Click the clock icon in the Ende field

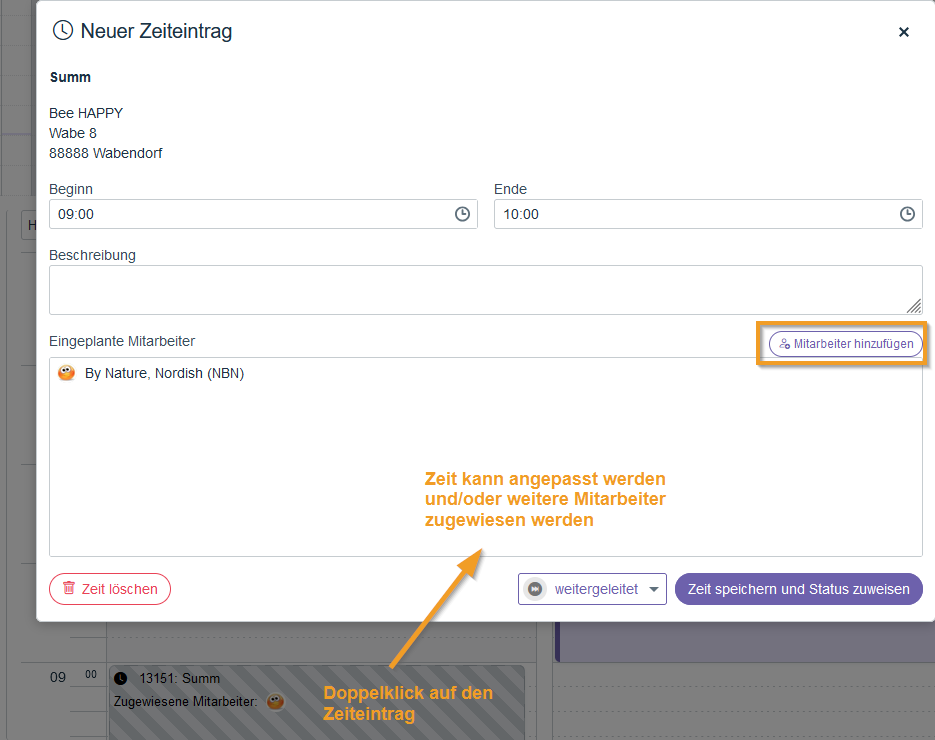[907, 214]
